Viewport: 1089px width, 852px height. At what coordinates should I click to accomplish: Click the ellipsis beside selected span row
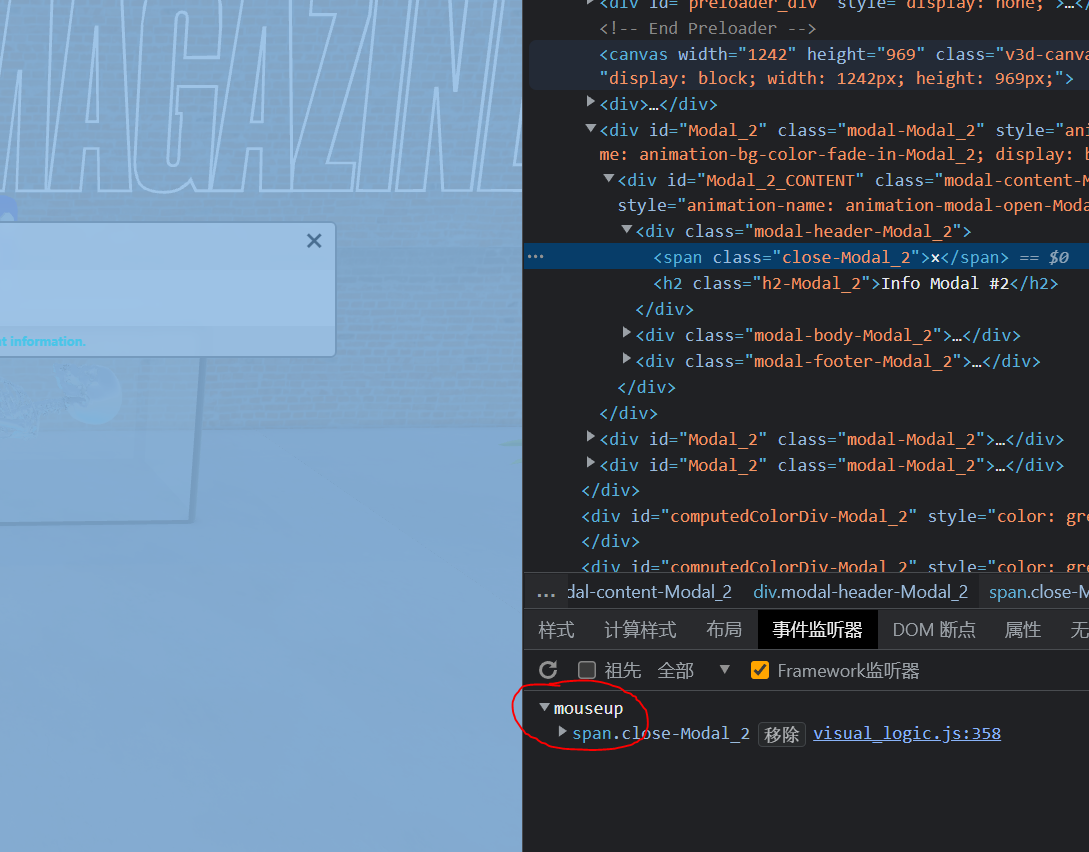tap(535, 256)
